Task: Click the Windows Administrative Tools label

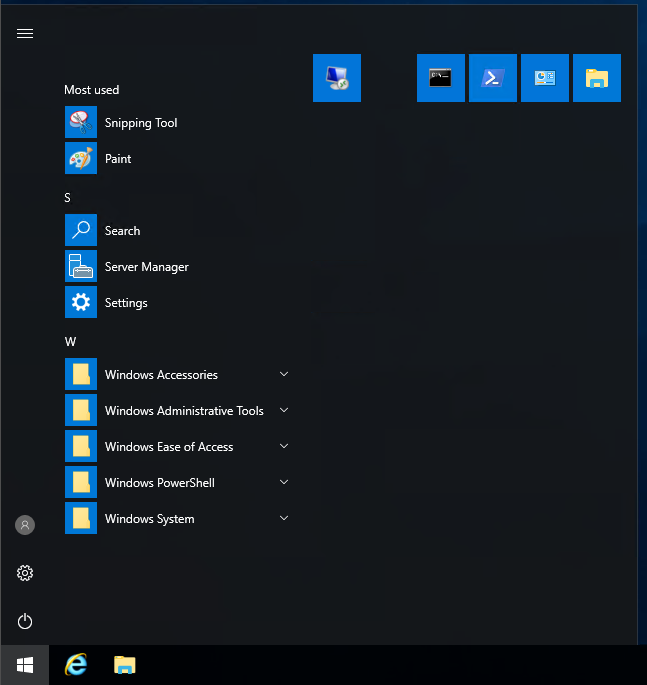Action: (184, 411)
